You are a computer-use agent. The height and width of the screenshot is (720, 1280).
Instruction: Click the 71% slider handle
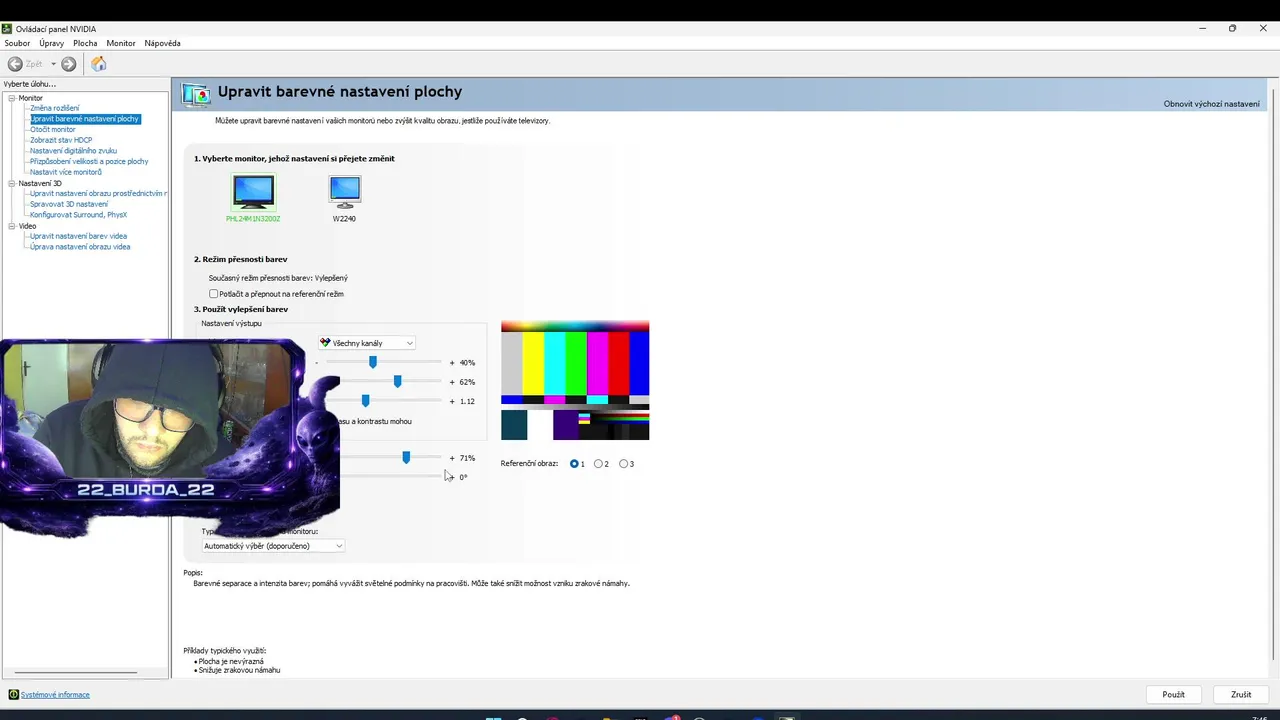point(406,457)
